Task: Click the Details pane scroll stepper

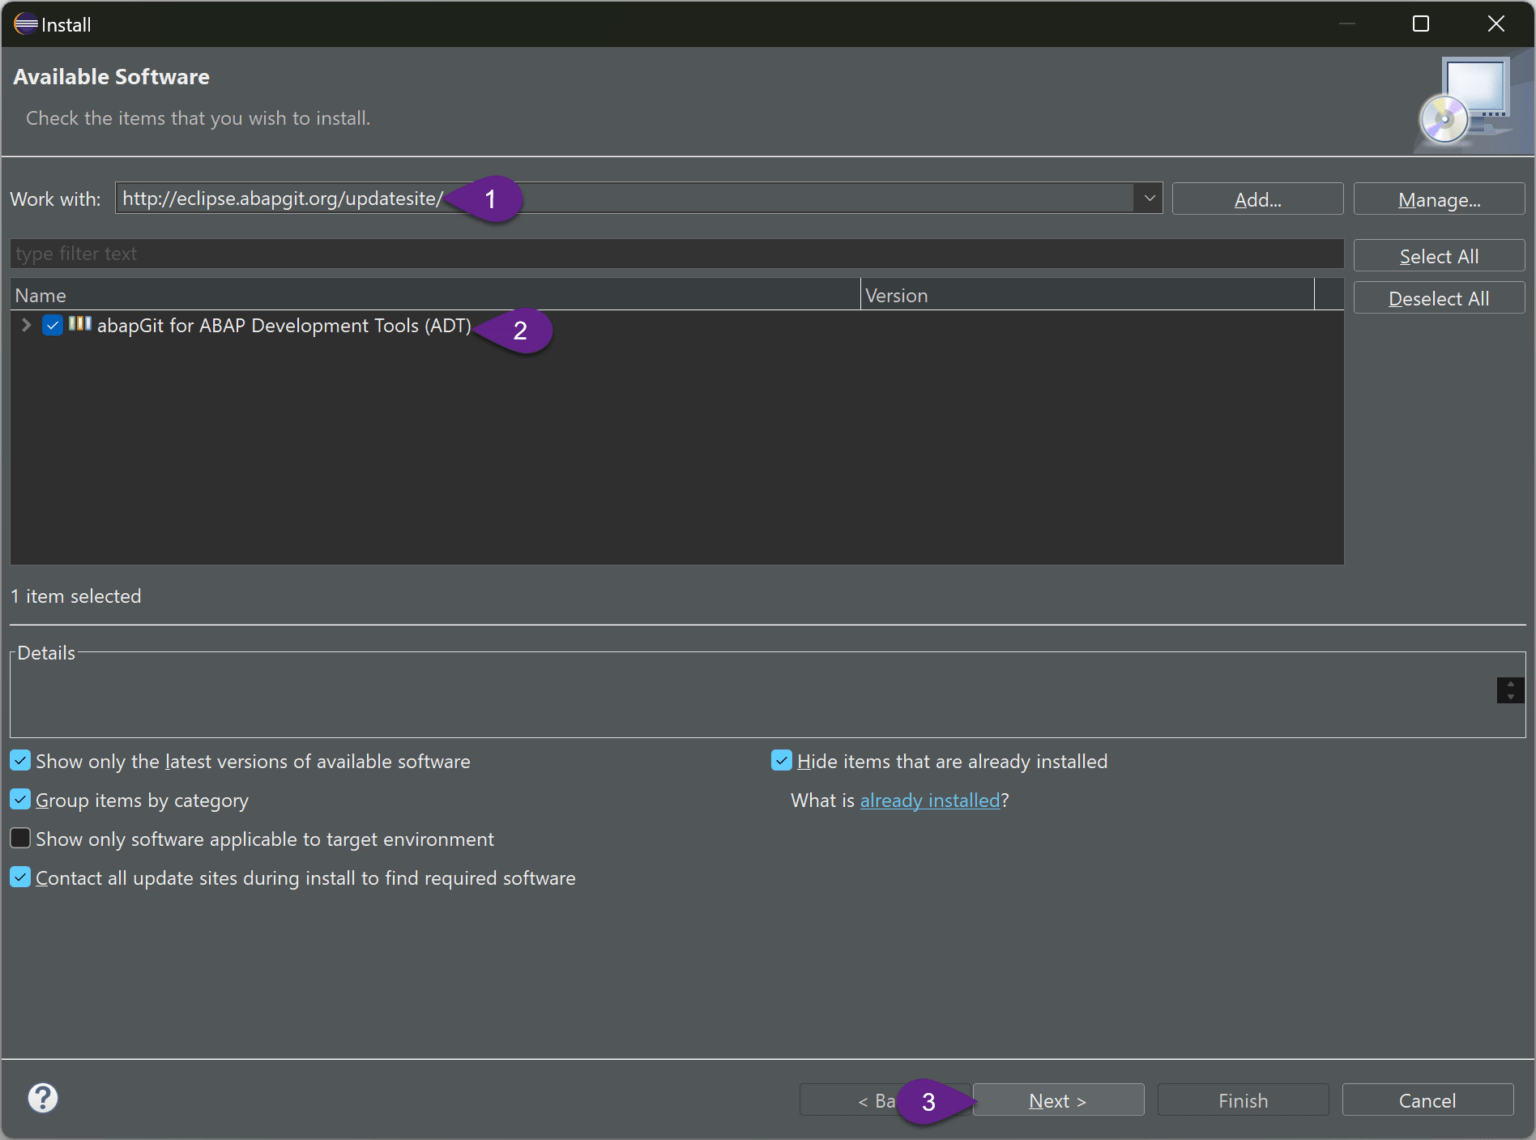Action: 1509,690
